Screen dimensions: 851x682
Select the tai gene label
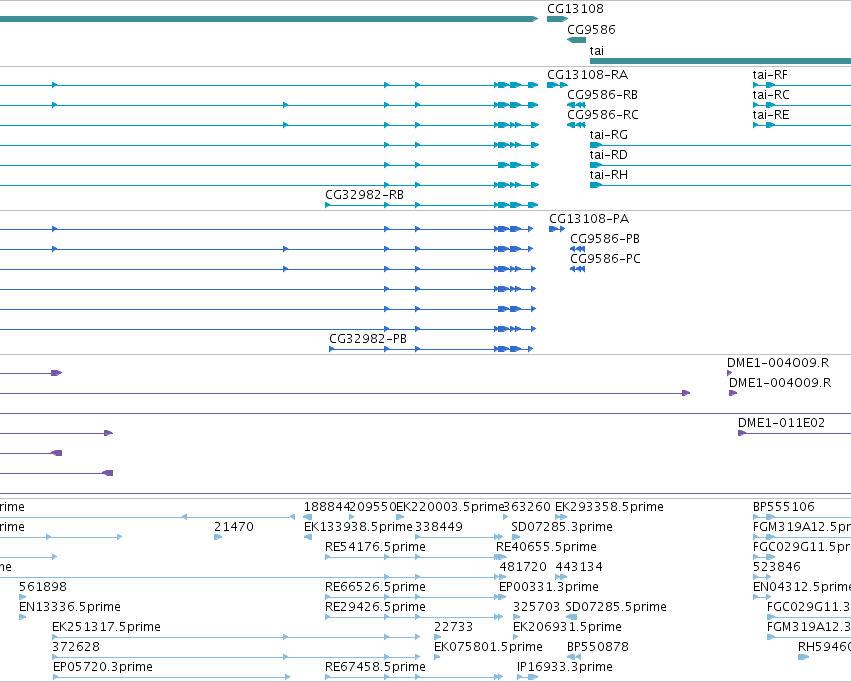click(596, 51)
